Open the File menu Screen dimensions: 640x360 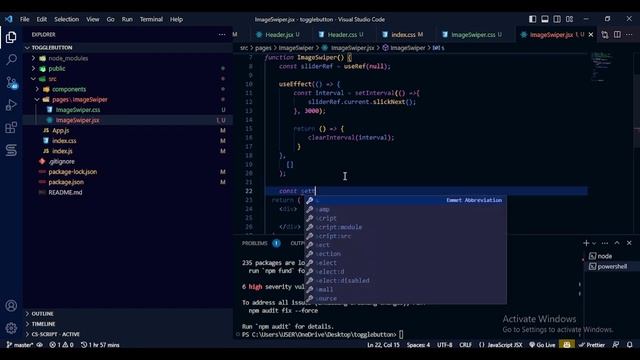[24, 19]
